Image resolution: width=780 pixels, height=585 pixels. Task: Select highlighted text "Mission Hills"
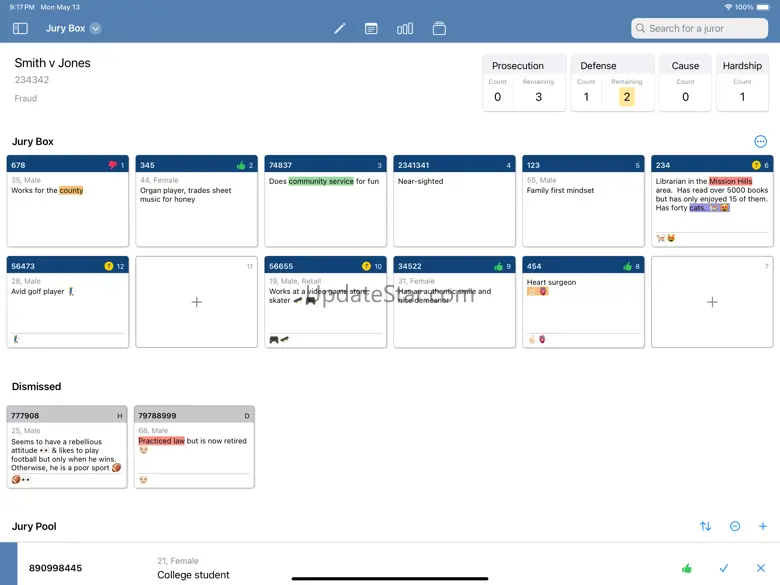pyautogui.click(x=730, y=181)
